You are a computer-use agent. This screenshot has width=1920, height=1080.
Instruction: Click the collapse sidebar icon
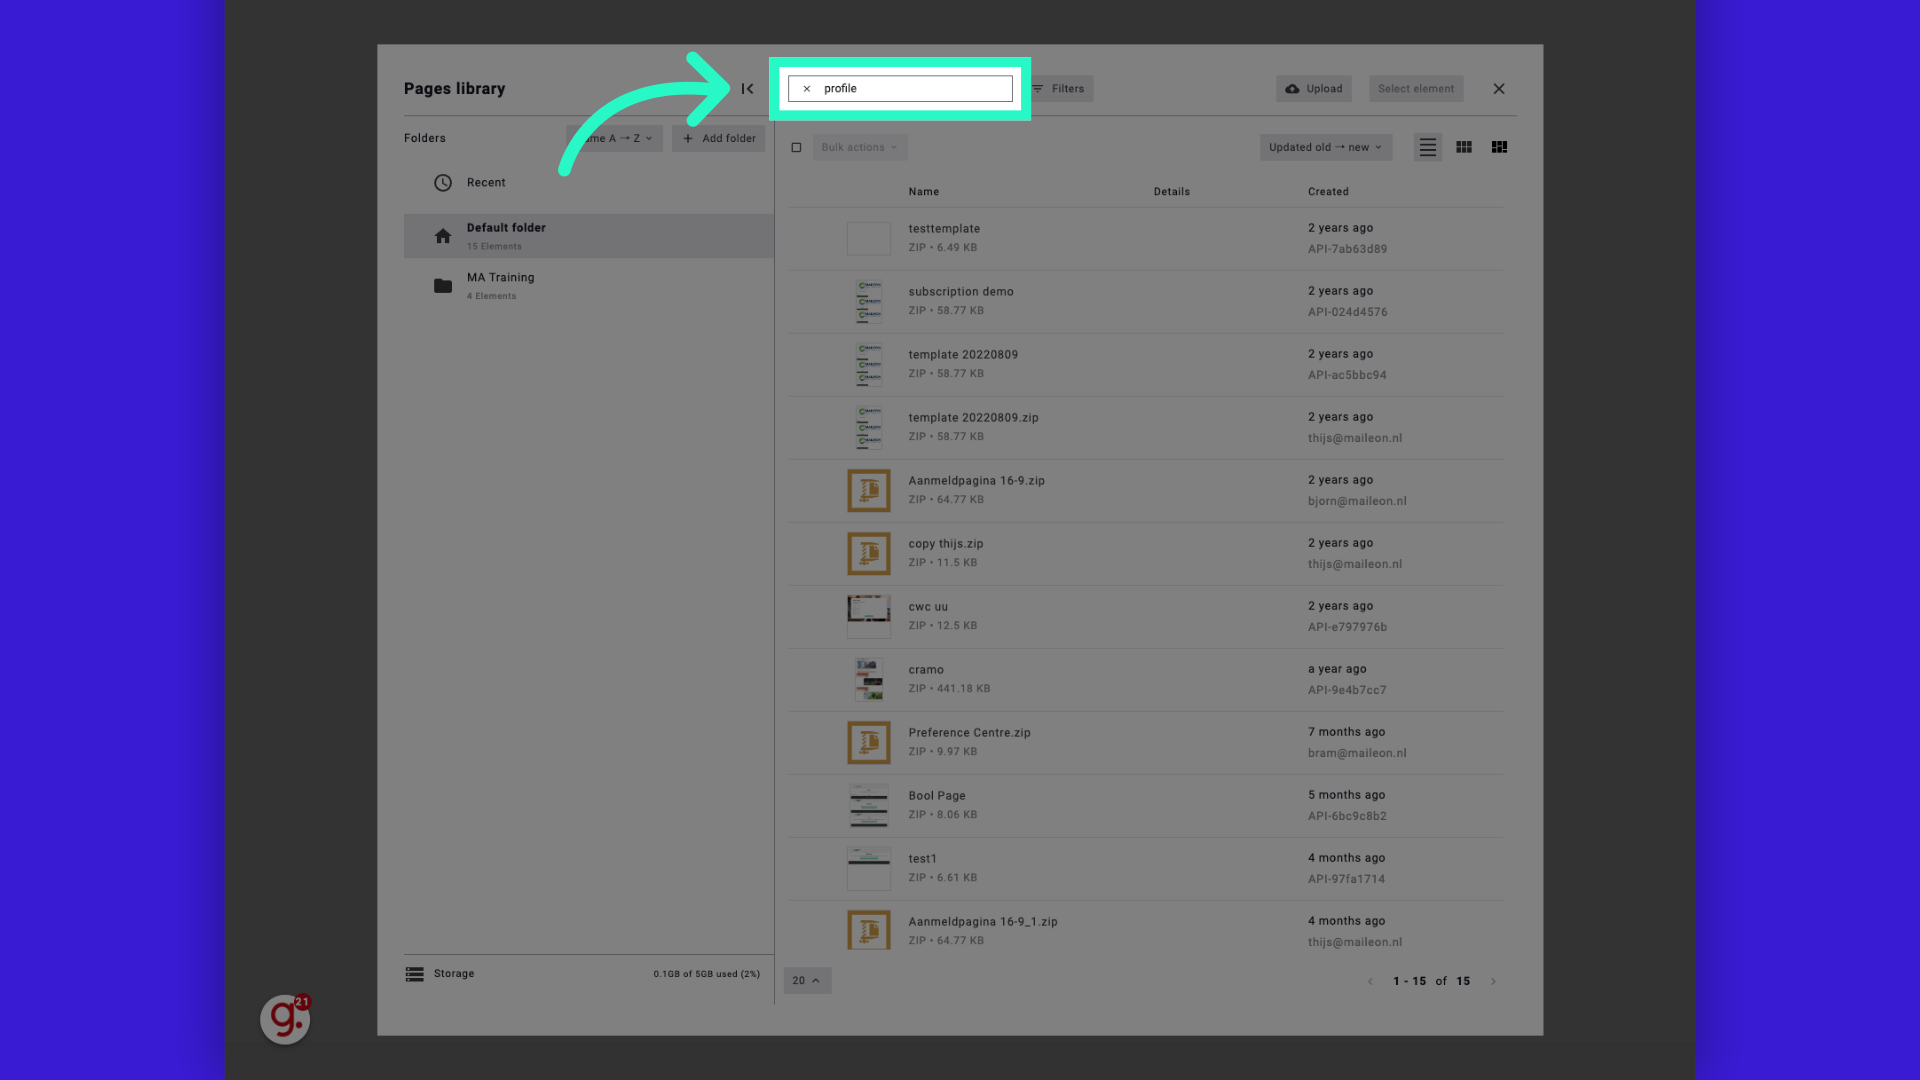(748, 88)
